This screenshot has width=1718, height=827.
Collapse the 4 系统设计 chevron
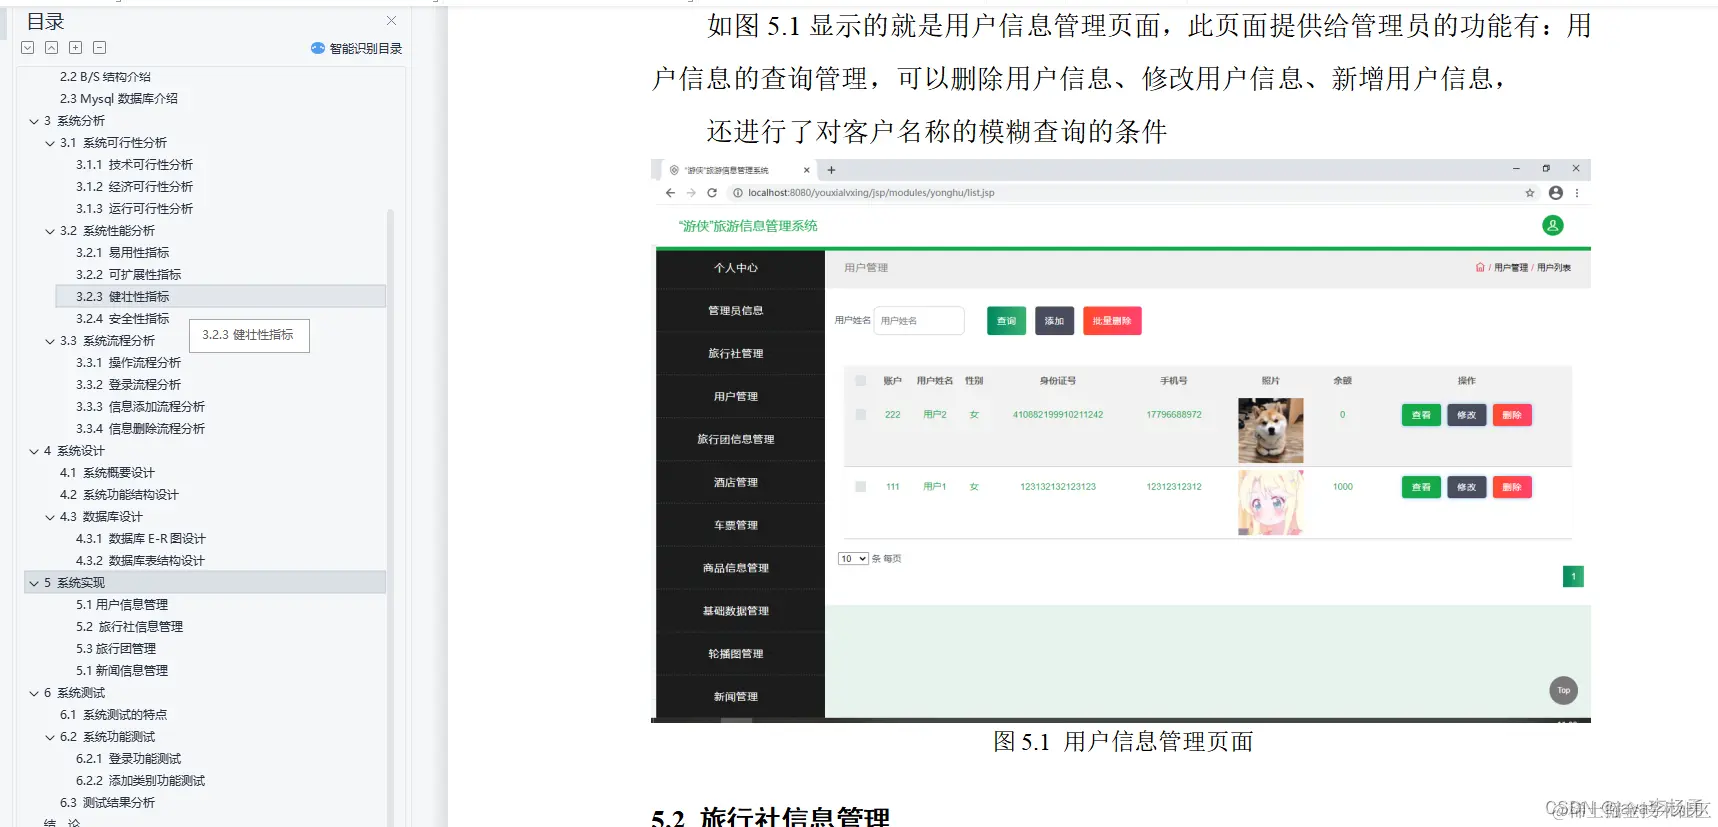[x=34, y=451]
